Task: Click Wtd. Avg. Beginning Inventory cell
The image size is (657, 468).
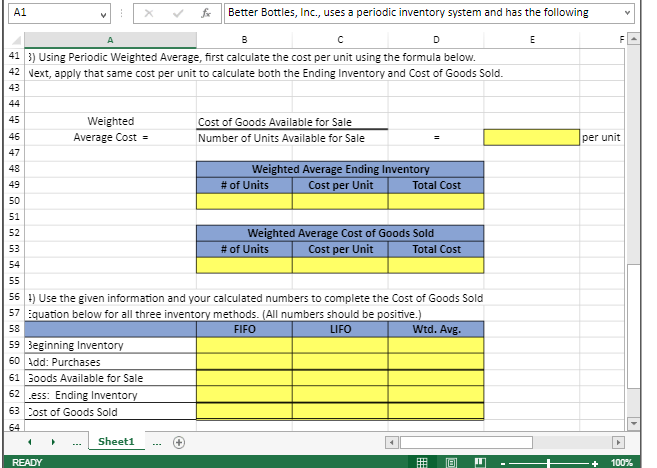Action: coord(436,345)
